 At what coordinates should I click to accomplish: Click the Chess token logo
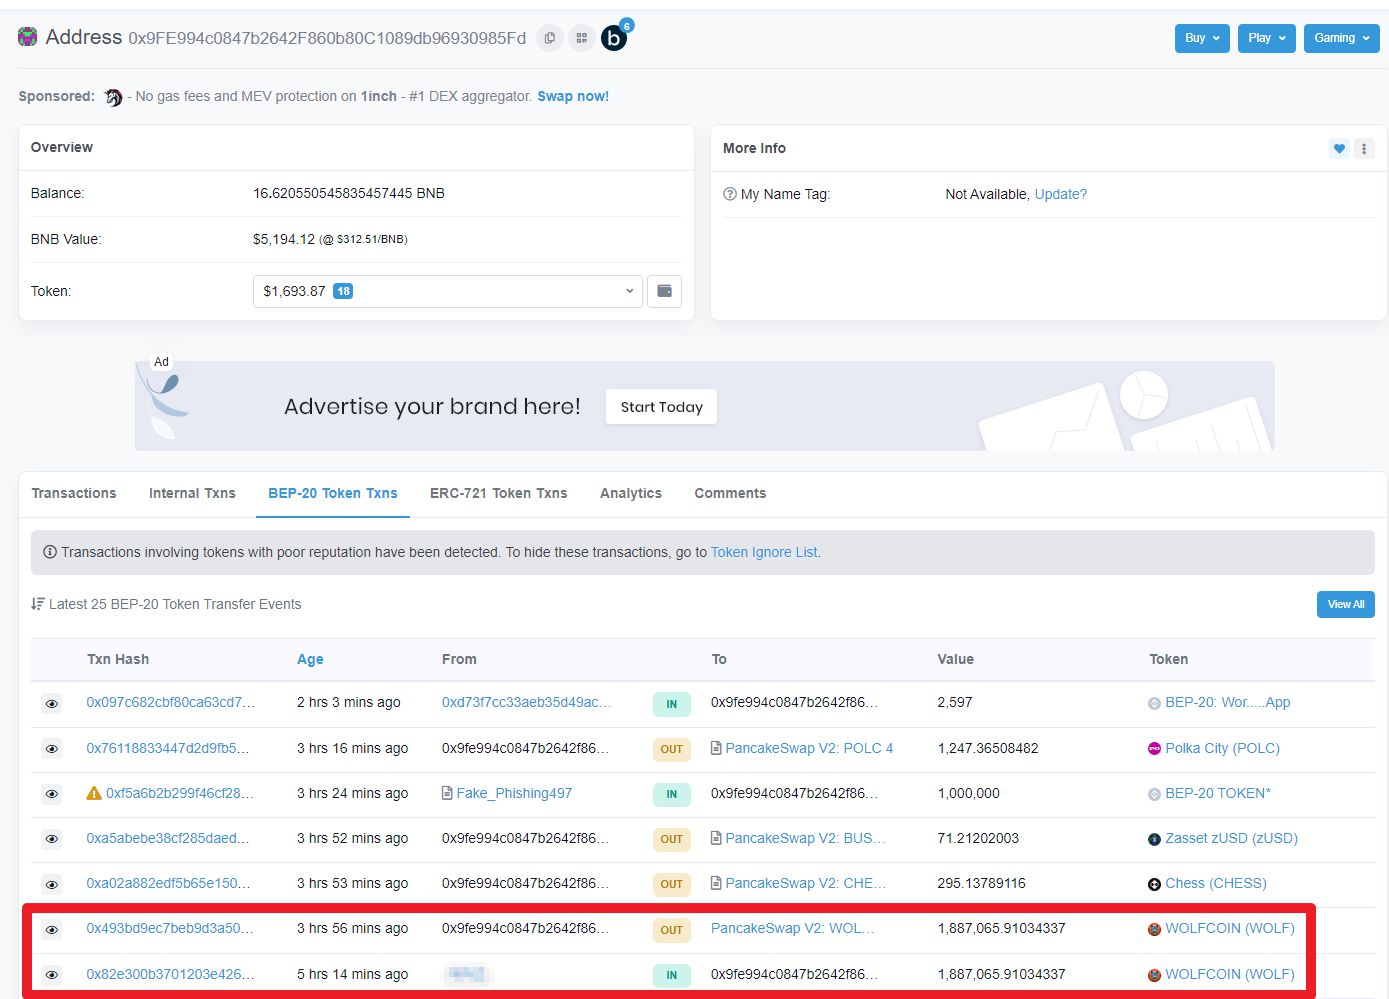[x=1154, y=884]
